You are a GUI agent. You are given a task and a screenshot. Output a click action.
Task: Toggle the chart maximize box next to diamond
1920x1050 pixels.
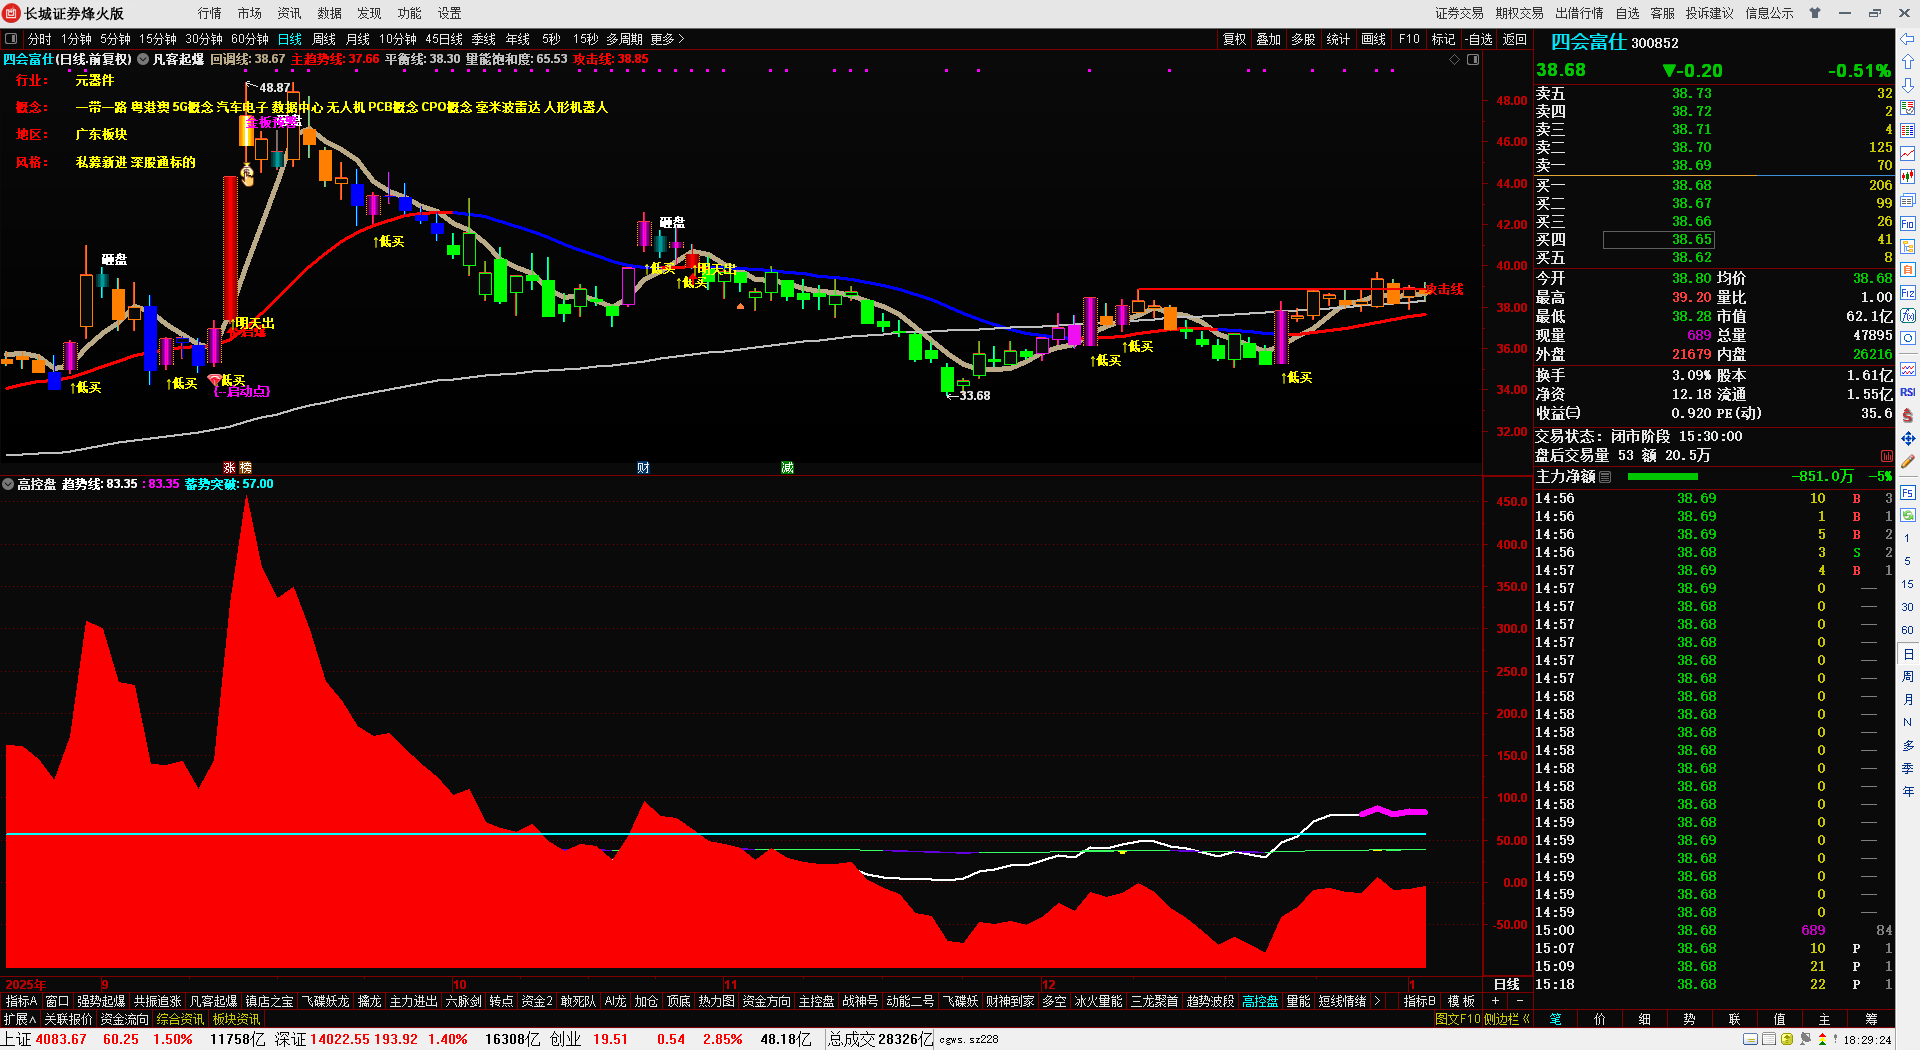(1473, 60)
